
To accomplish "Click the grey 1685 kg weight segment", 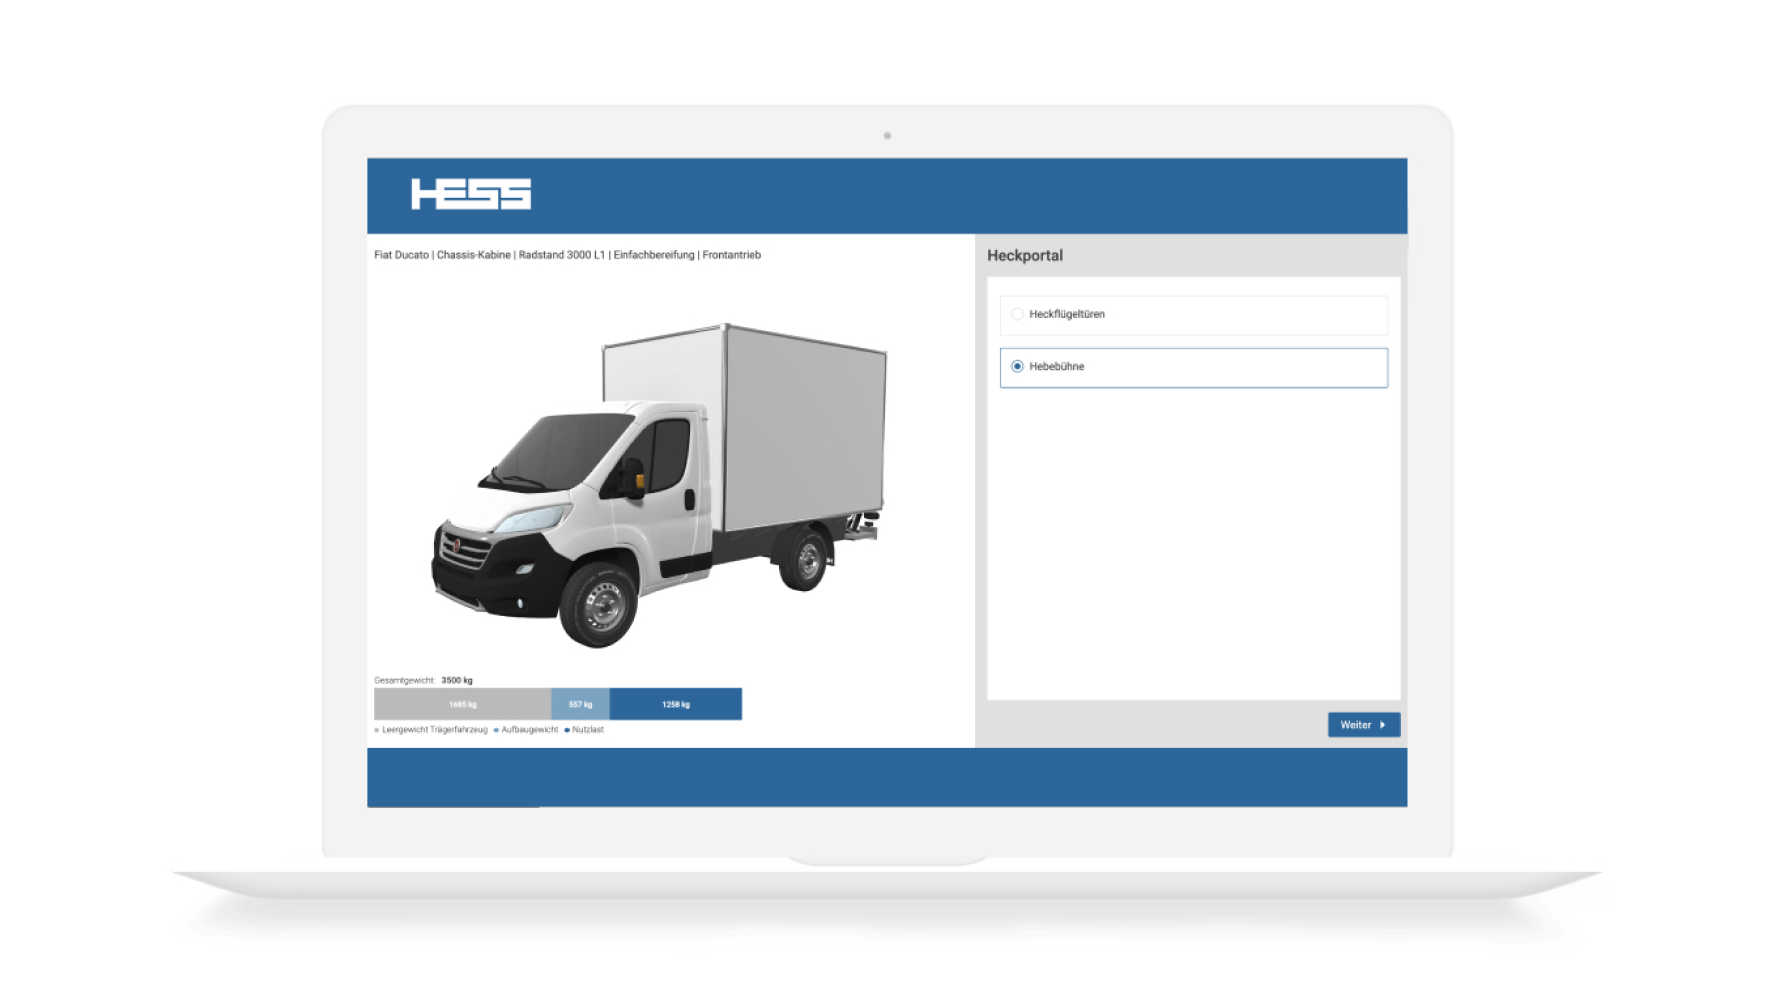I will pos(462,704).
